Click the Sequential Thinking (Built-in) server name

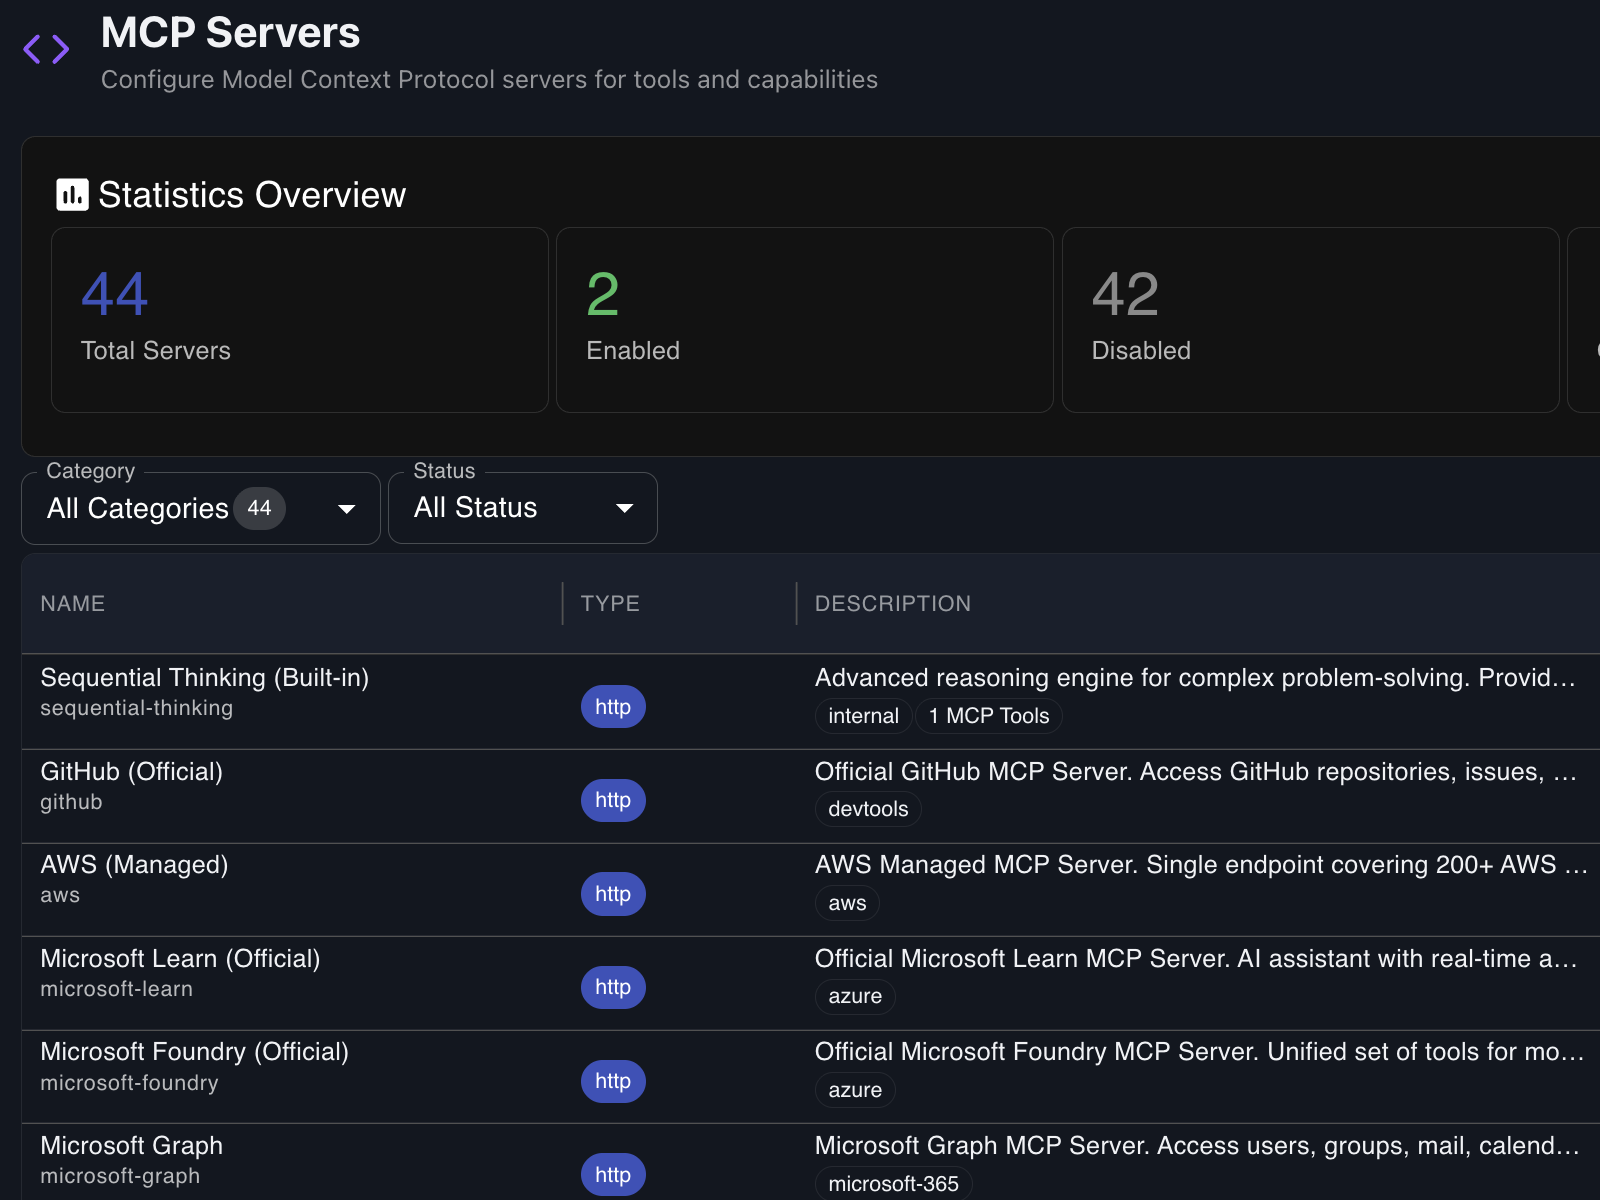point(205,678)
